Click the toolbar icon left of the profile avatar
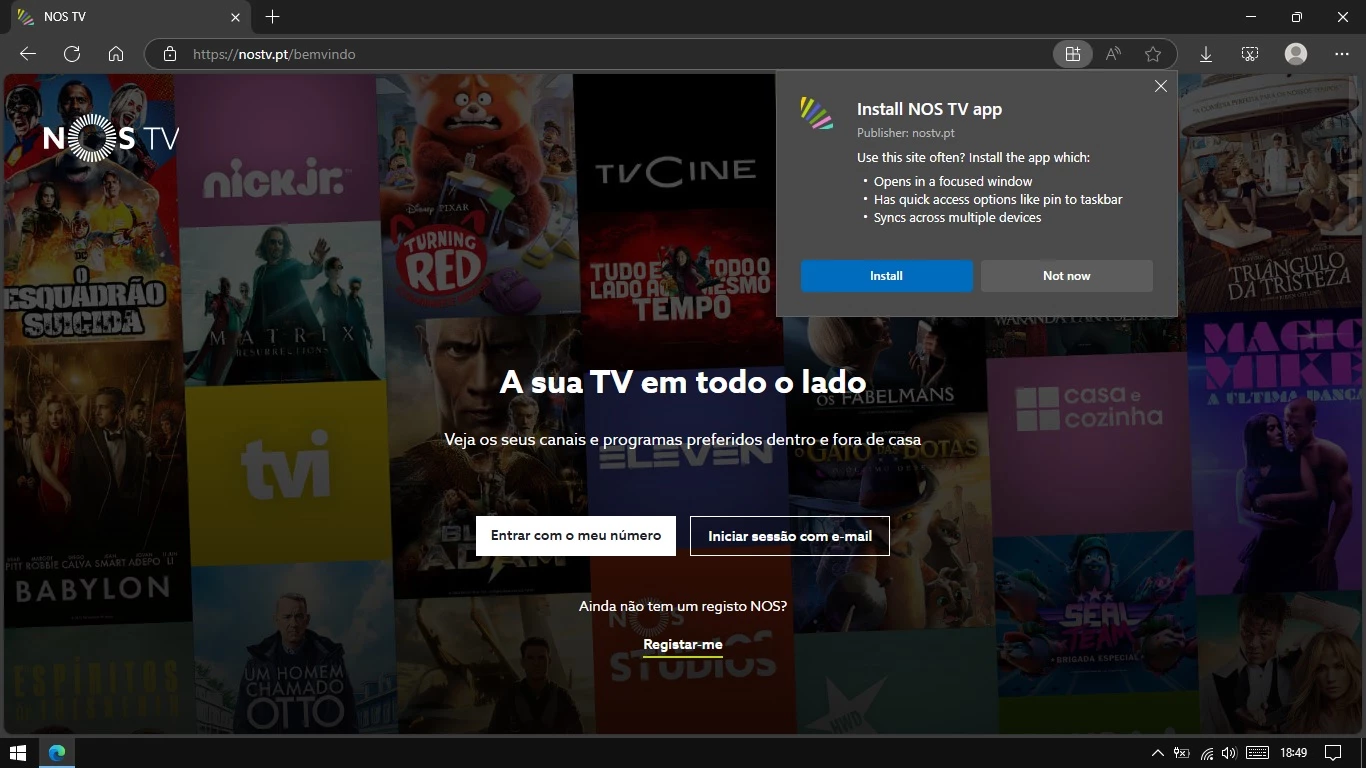 coord(1250,54)
